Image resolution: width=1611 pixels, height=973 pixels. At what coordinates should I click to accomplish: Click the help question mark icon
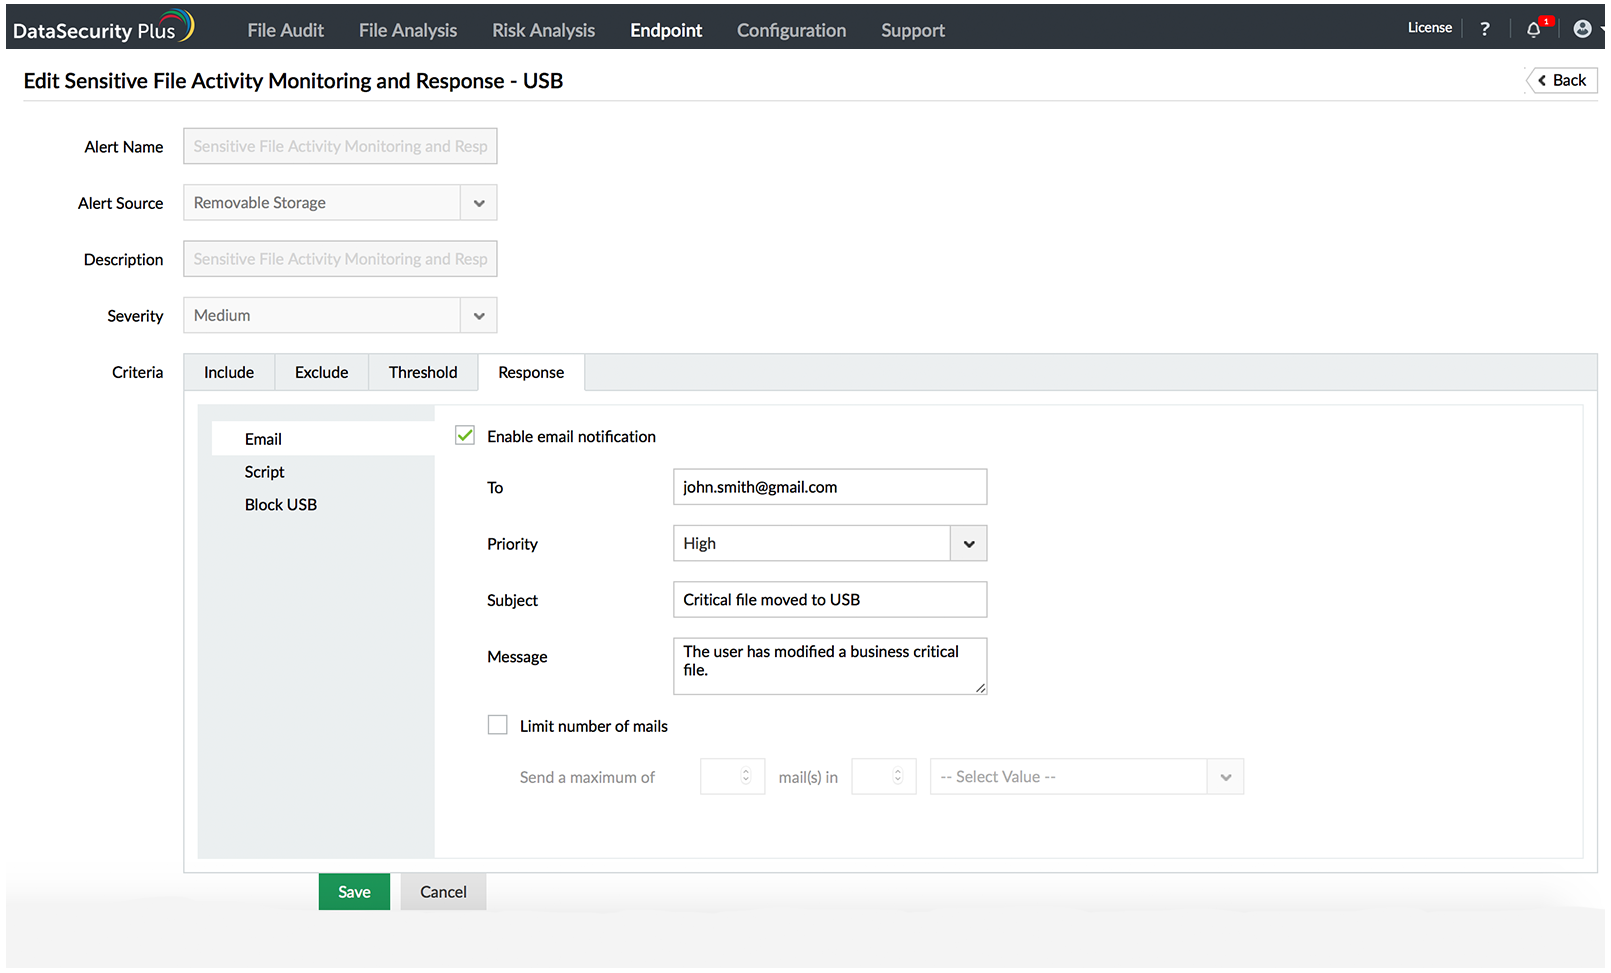1484,29
